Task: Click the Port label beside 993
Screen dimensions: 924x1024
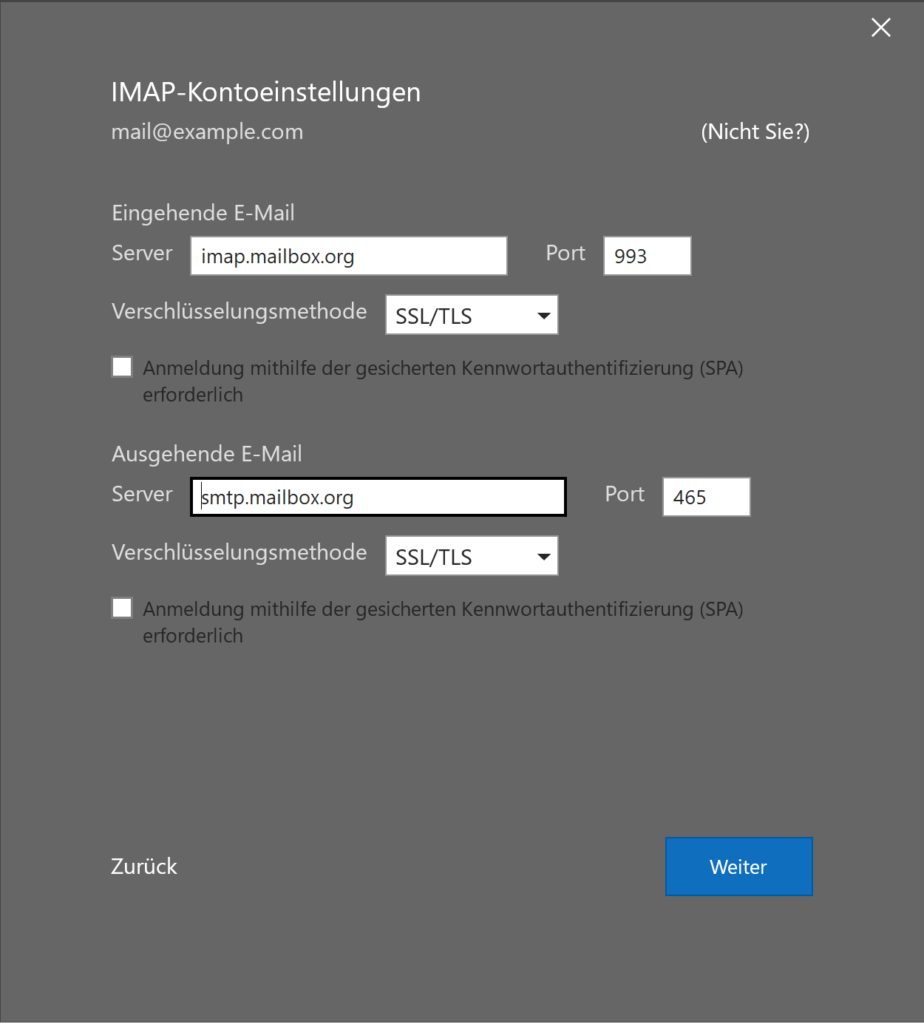Action: pyautogui.click(x=566, y=253)
